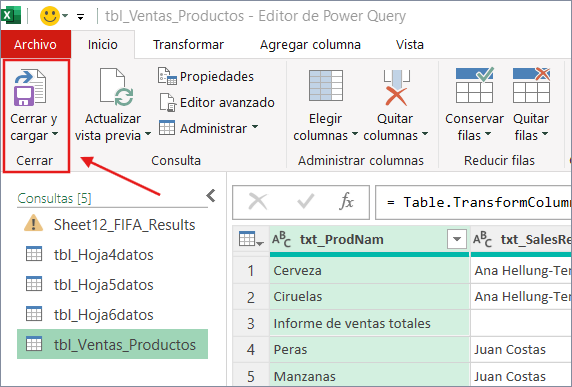Click the table icon next to tbl_Hoja6datos
Viewport: 572px width, 387px height.
tap(34, 314)
